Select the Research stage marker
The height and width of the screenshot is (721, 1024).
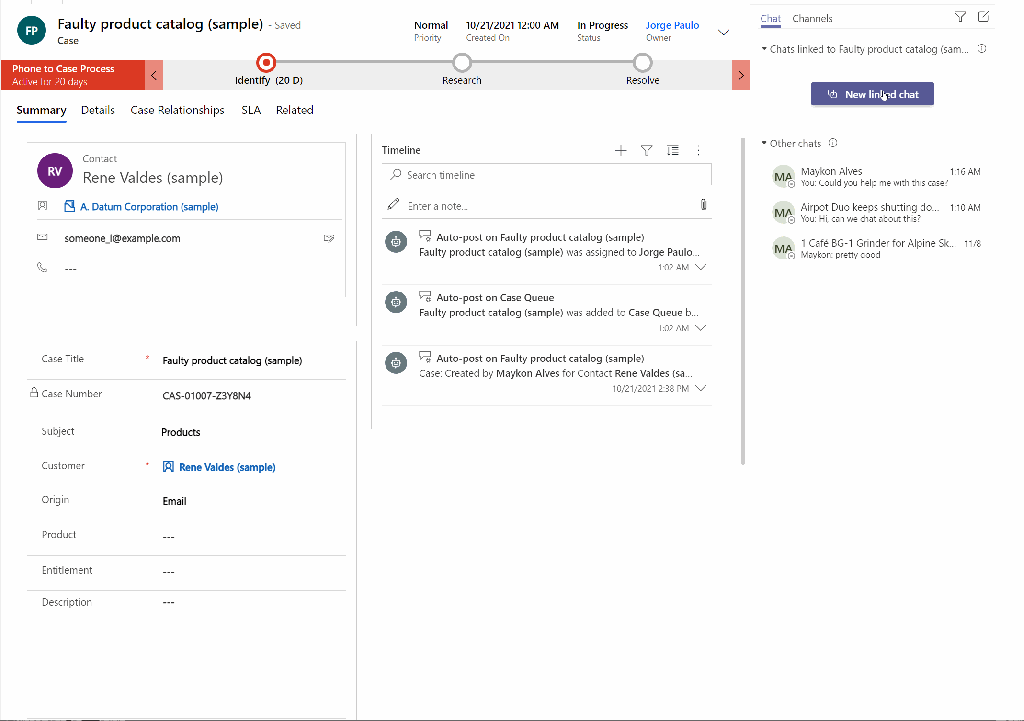(461, 61)
